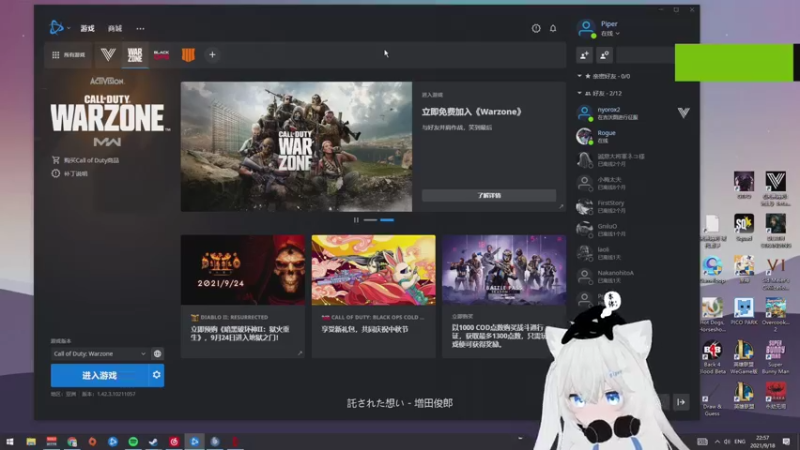Select friend laoli
800x450 pixels.
tap(633, 253)
